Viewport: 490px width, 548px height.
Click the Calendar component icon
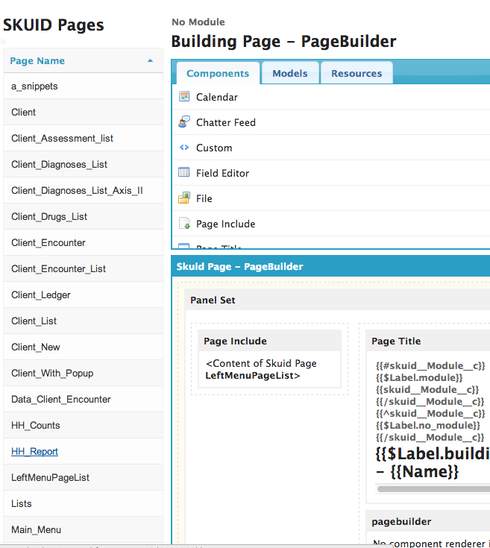pyautogui.click(x=184, y=96)
